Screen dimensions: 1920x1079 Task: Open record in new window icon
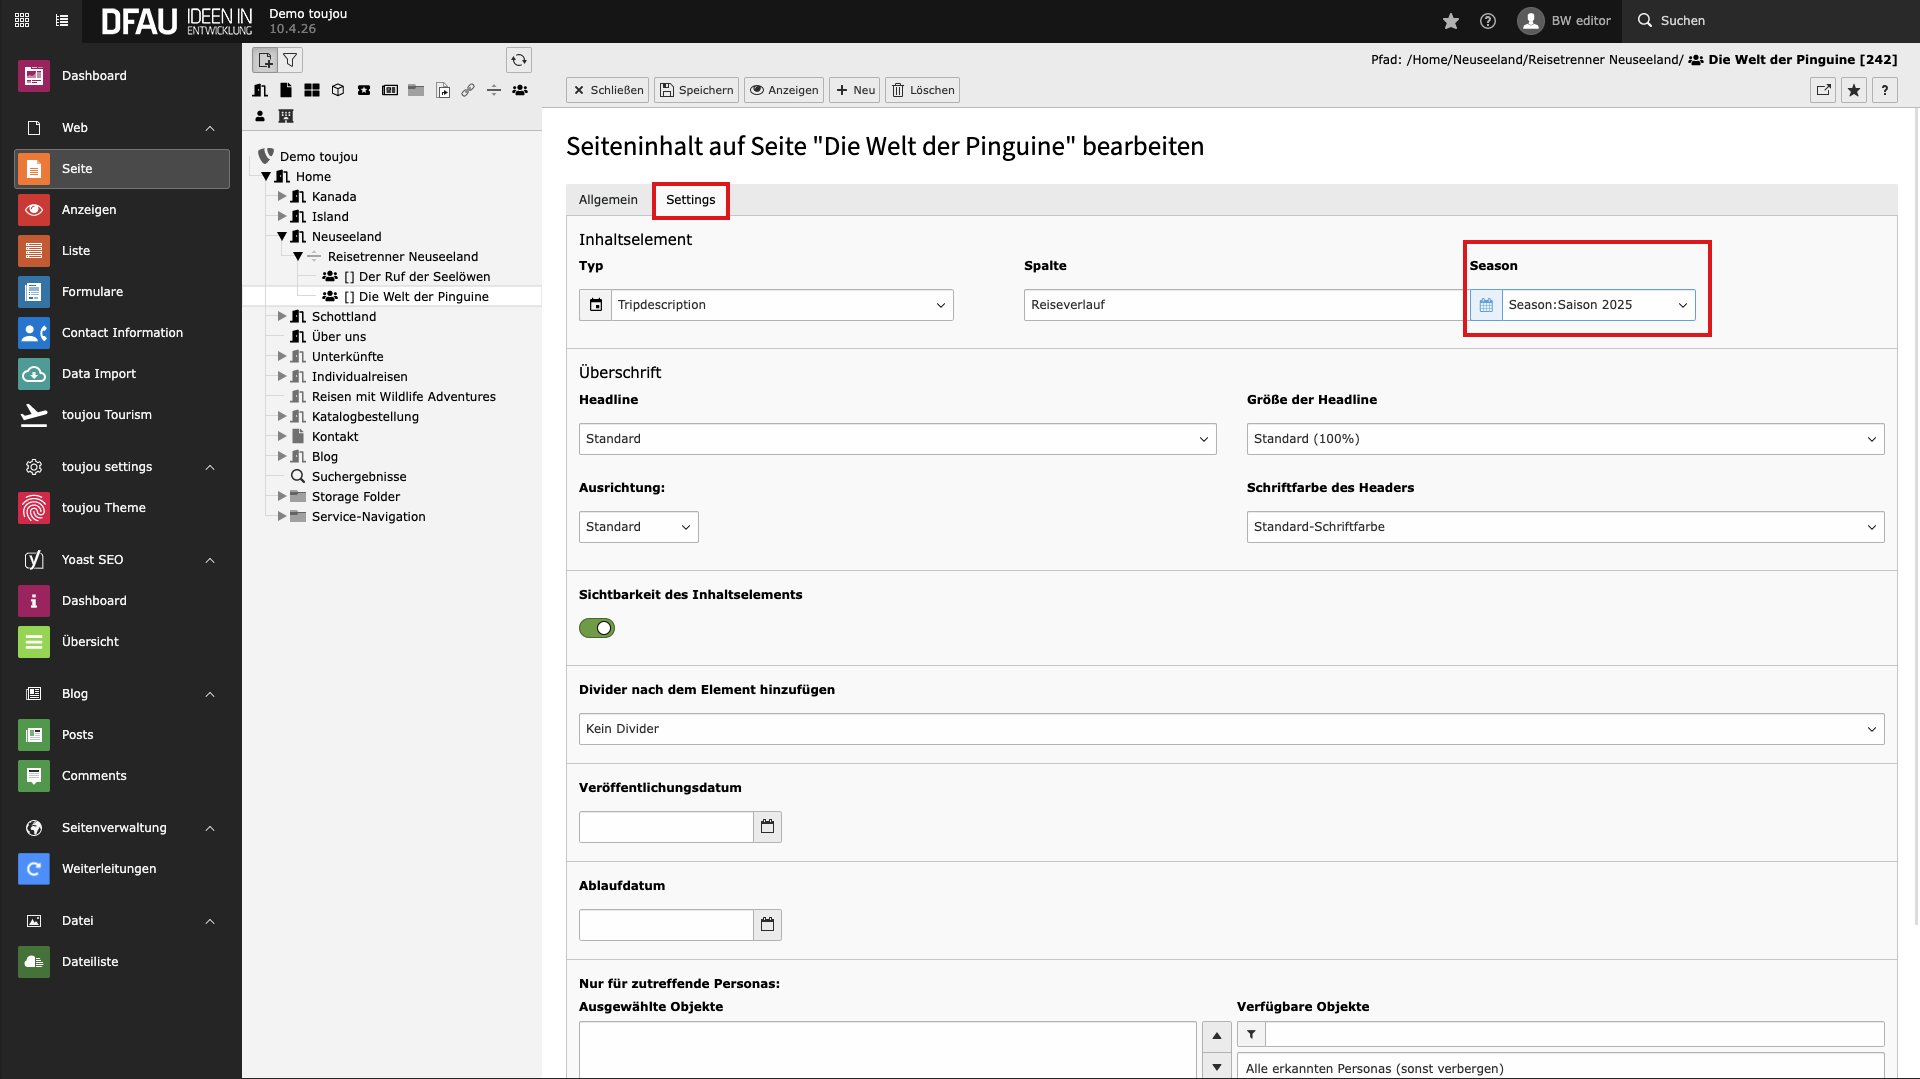point(1823,90)
